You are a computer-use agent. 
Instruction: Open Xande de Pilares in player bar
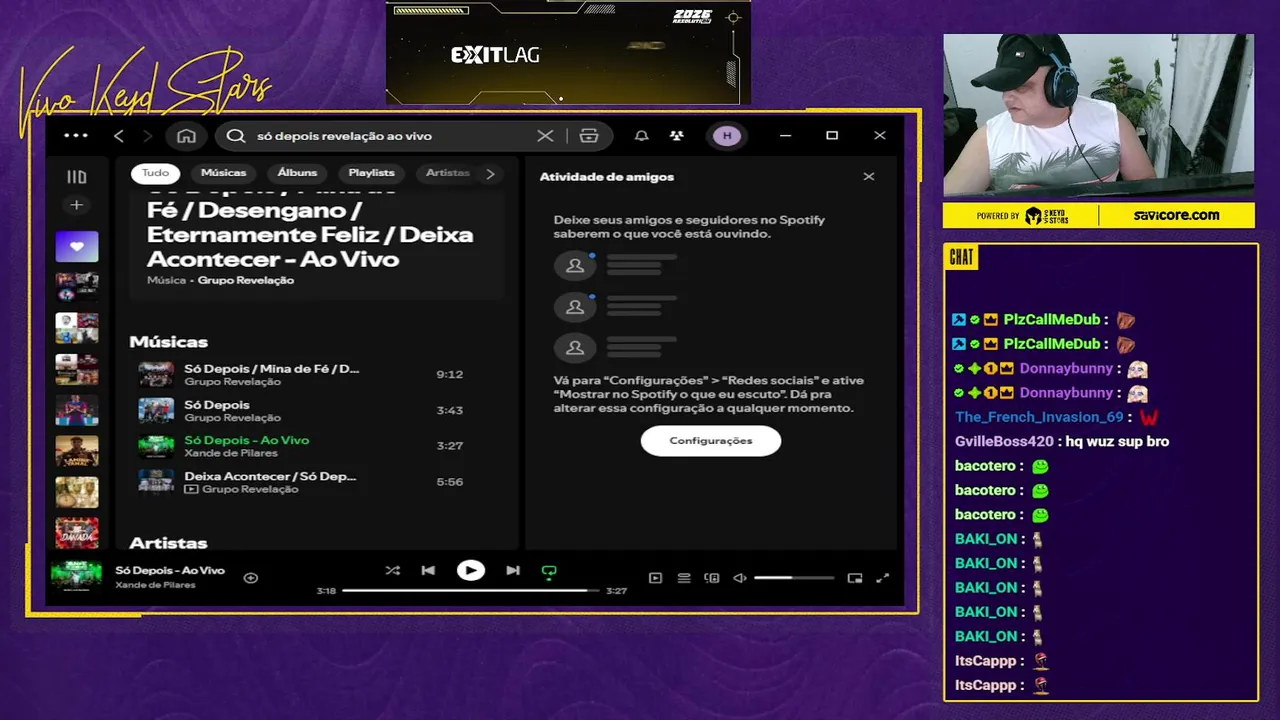155,585
